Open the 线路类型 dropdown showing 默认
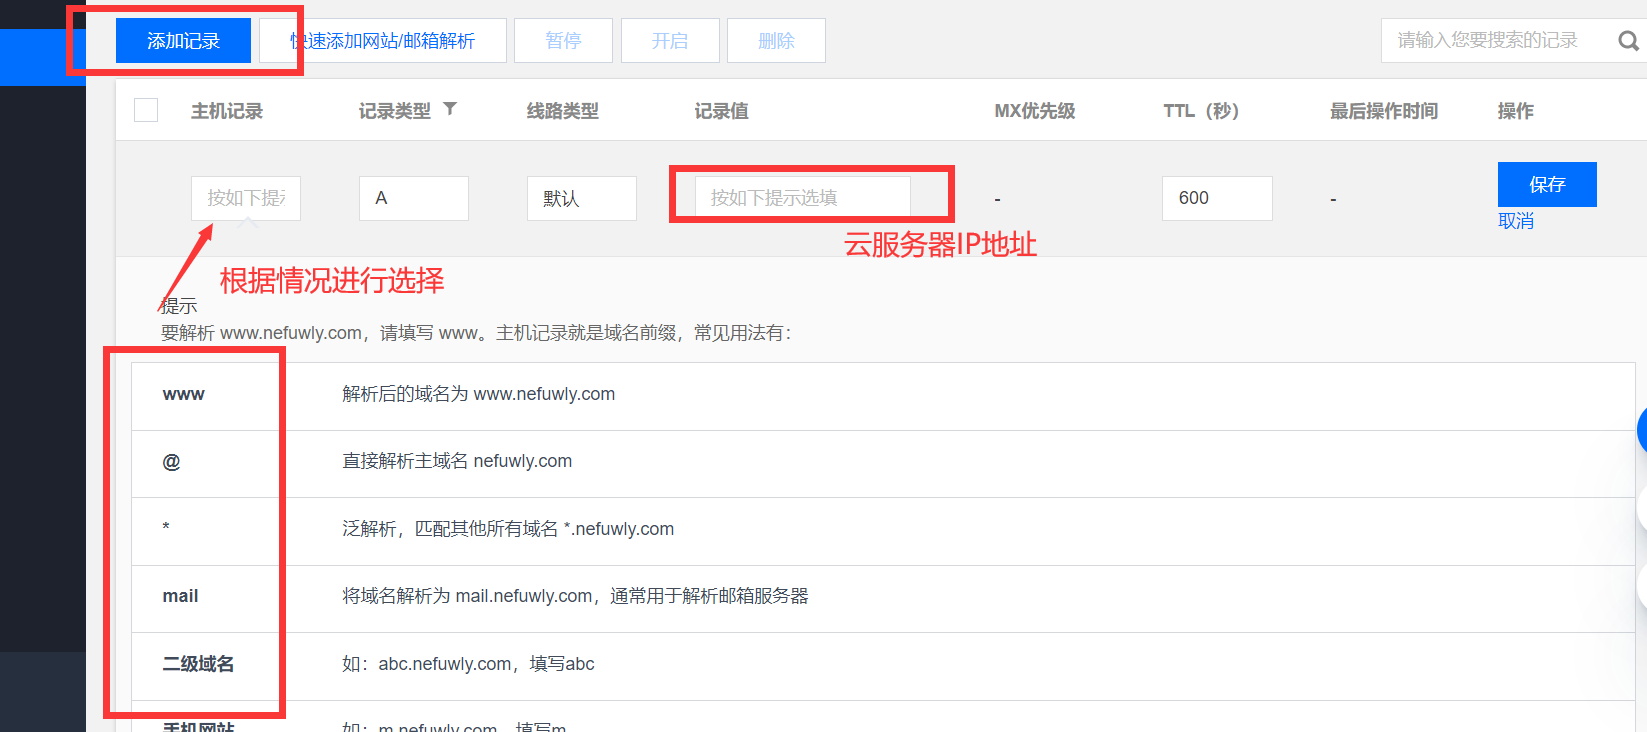 click(x=582, y=198)
